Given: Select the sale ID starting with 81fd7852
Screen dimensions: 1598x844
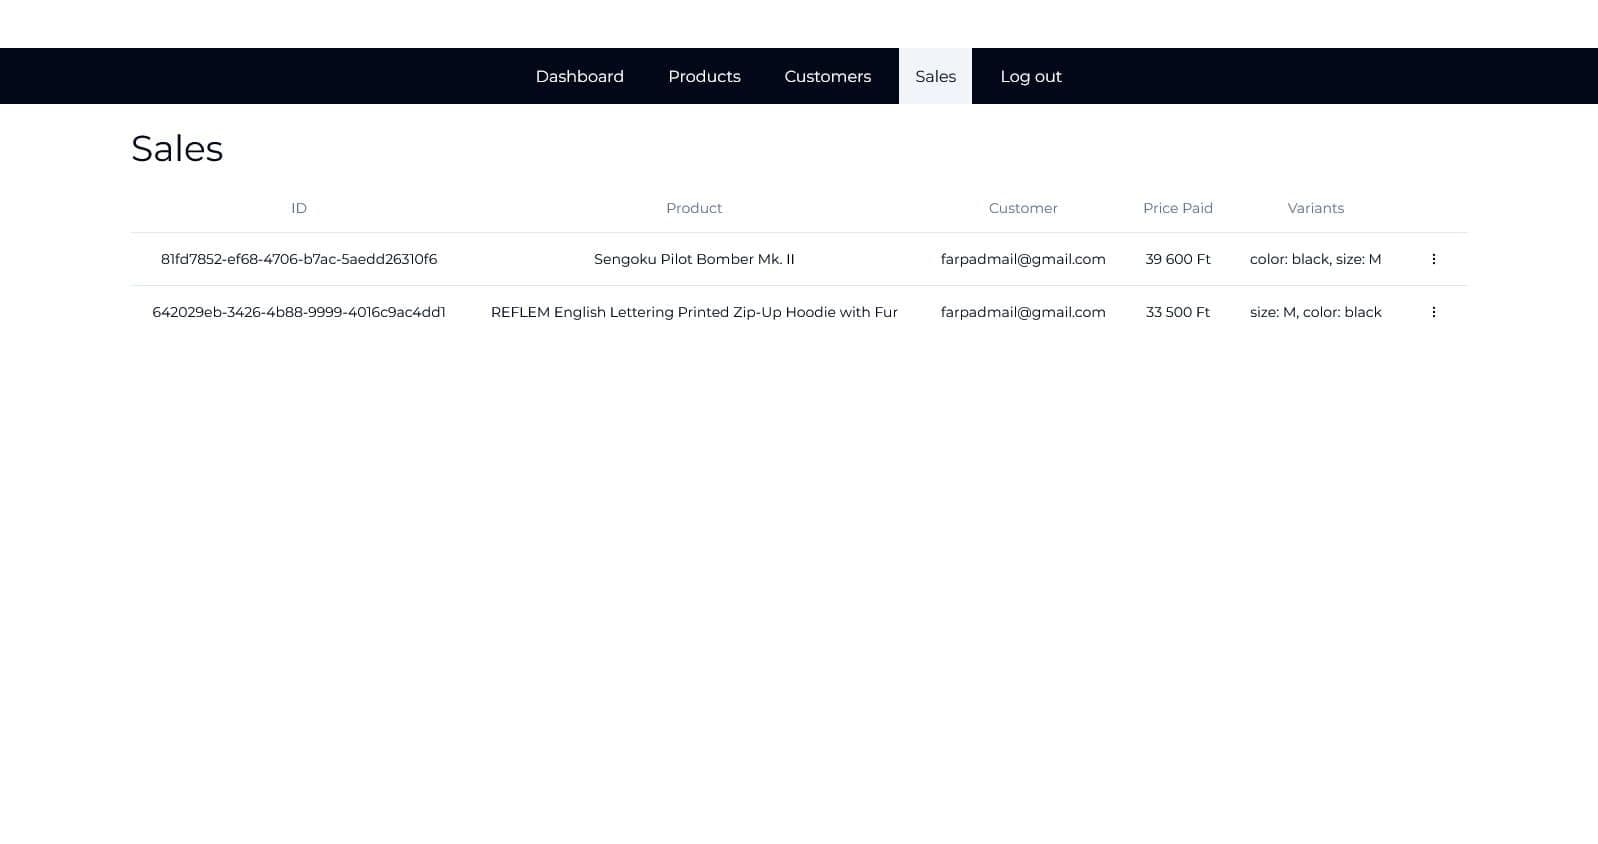Looking at the screenshot, I should [x=298, y=259].
